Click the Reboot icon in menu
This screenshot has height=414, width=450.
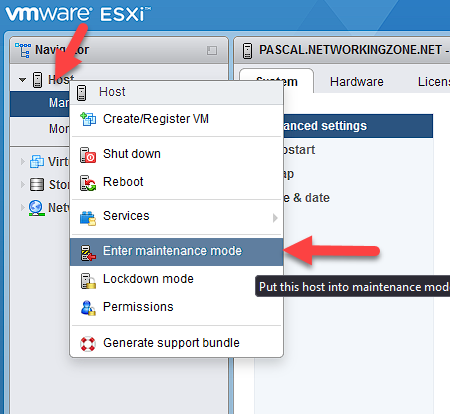tap(88, 183)
